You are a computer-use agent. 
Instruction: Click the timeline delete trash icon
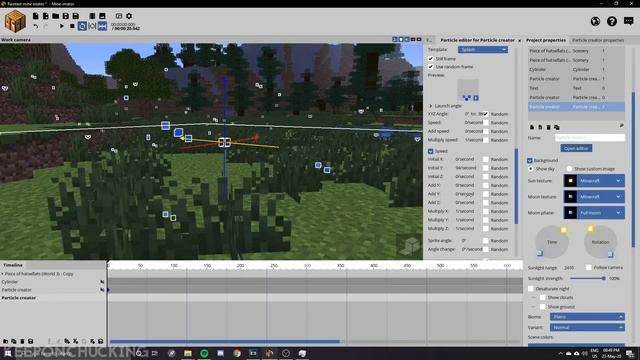pos(22,341)
